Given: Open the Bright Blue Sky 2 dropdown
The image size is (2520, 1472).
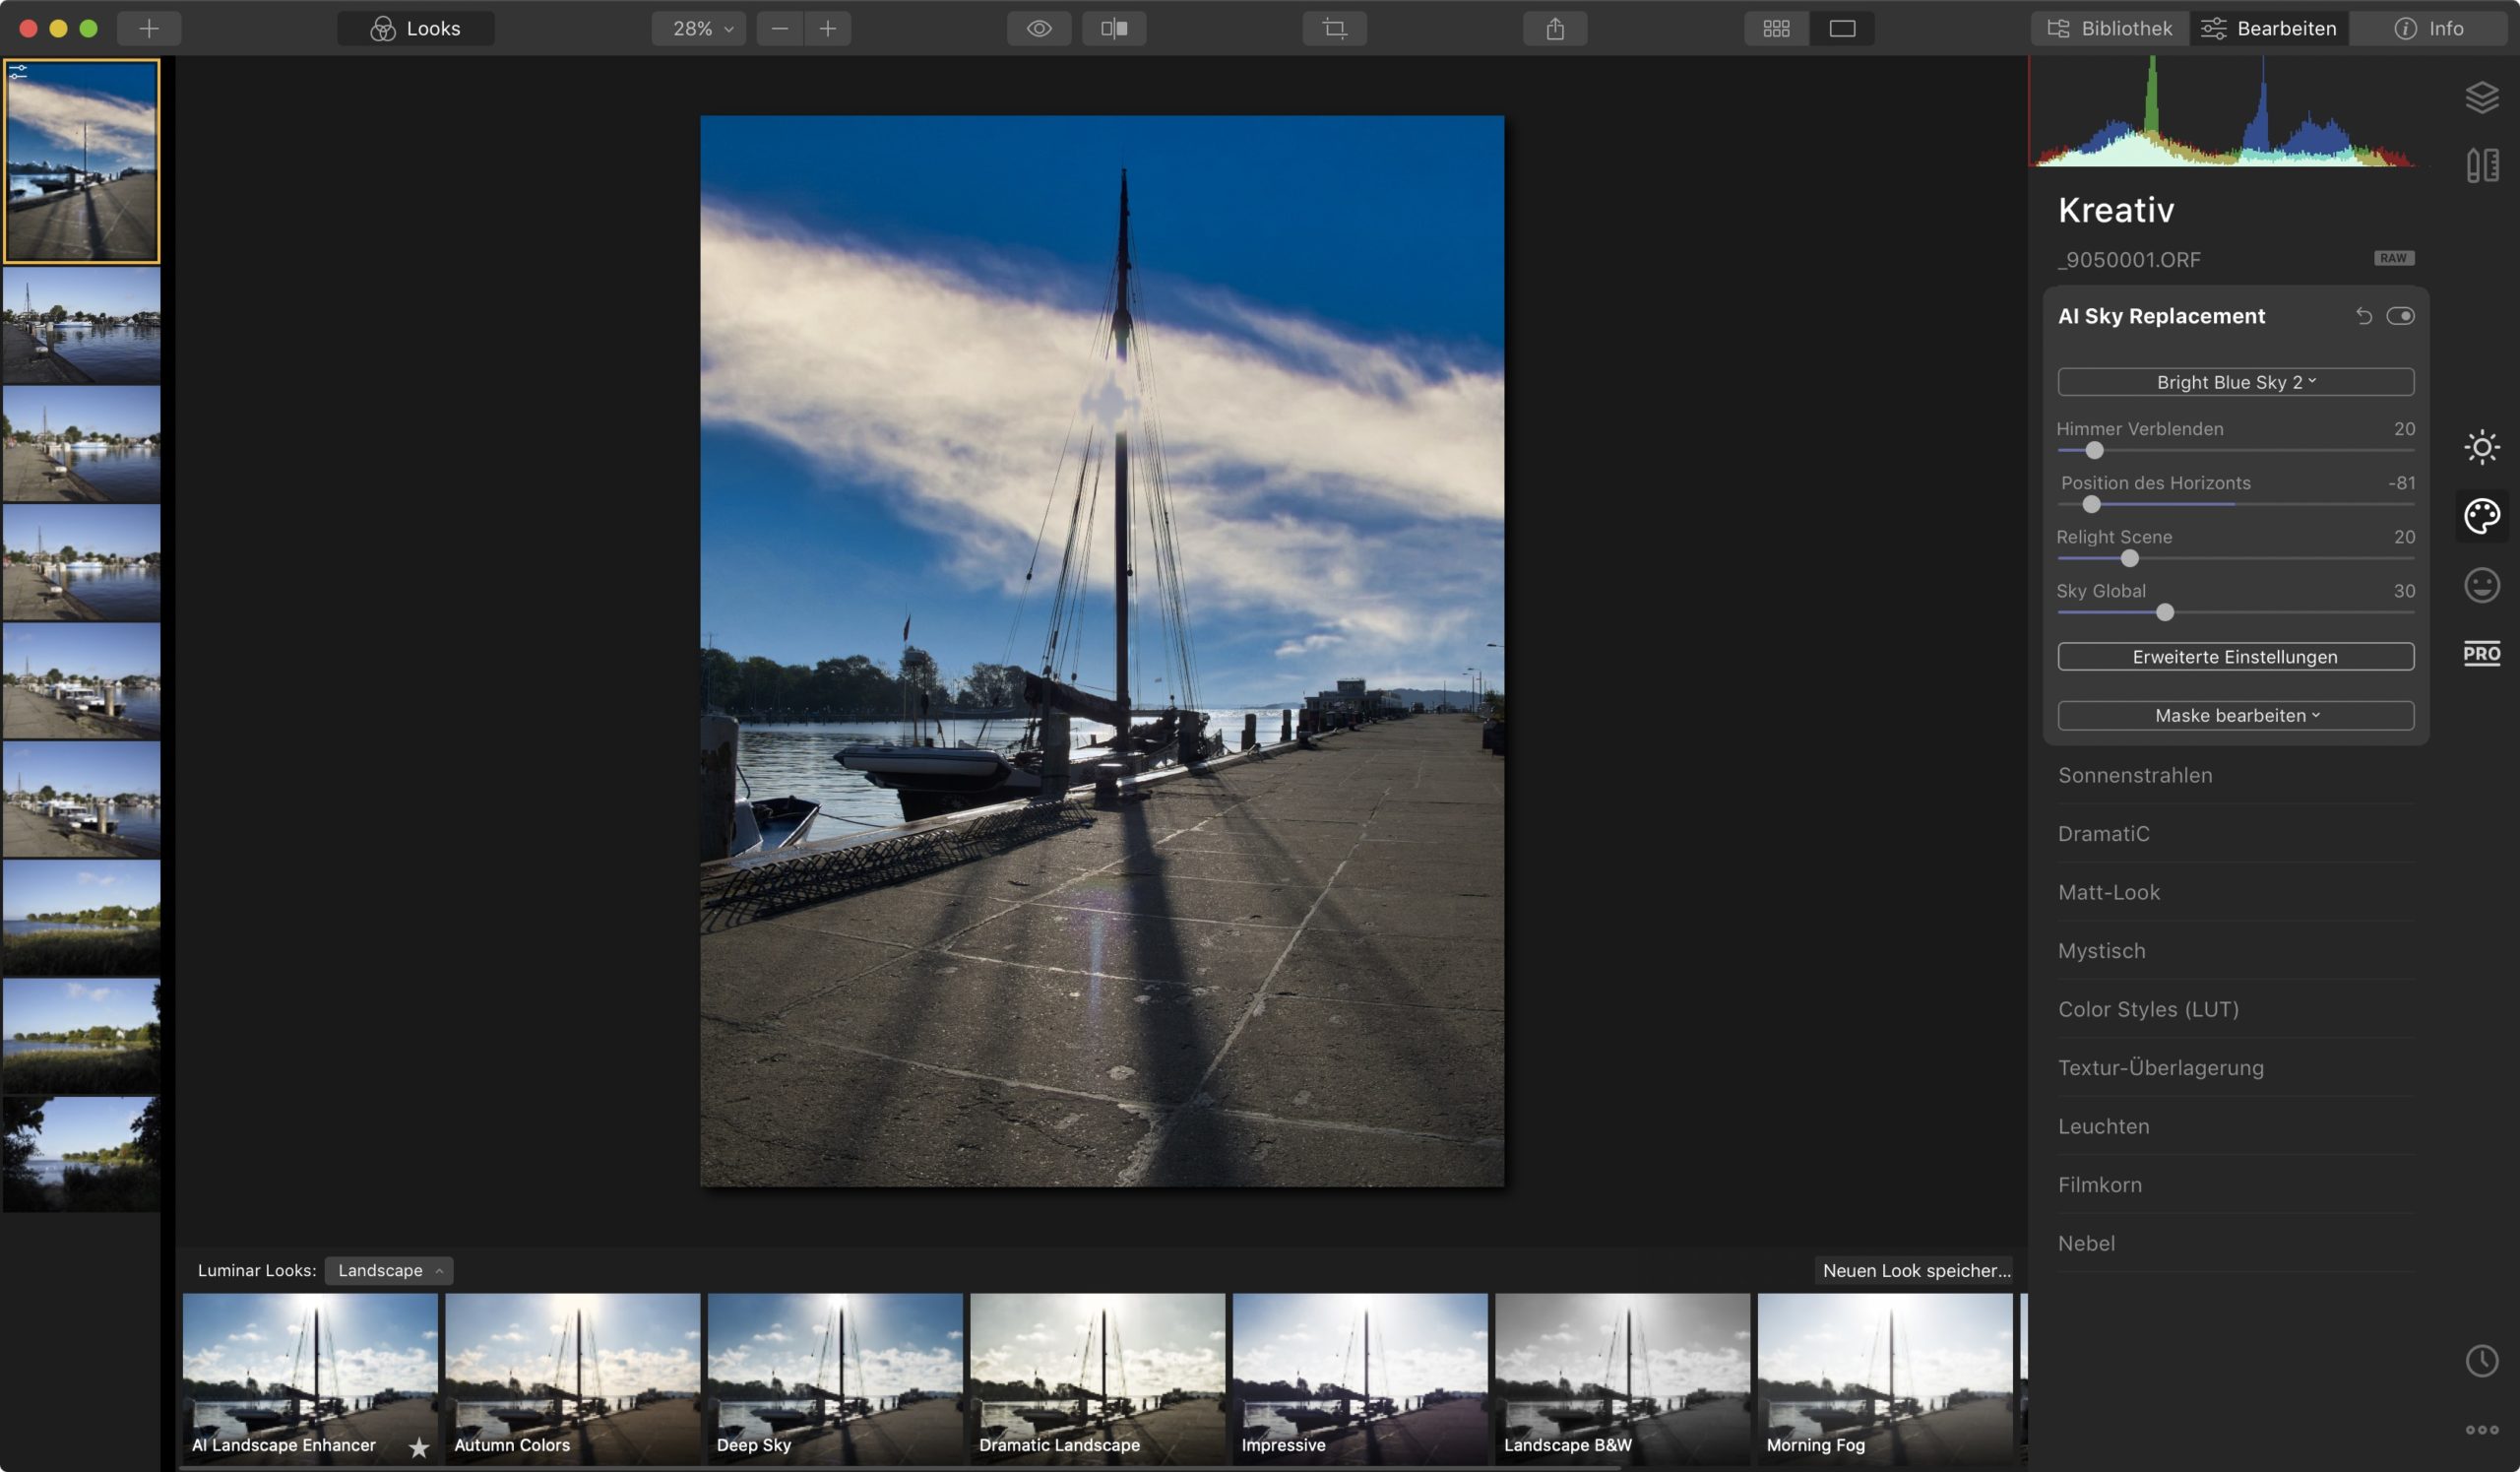Looking at the screenshot, I should 2236,382.
